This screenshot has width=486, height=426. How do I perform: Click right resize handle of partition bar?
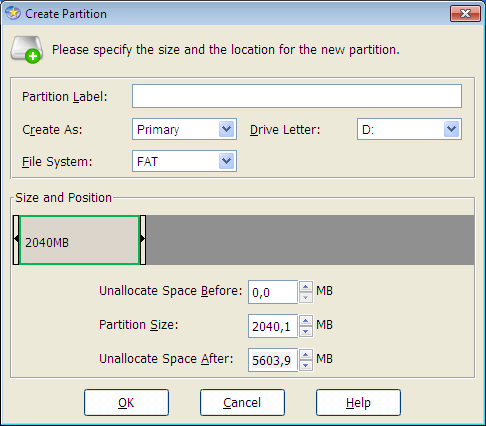143,240
